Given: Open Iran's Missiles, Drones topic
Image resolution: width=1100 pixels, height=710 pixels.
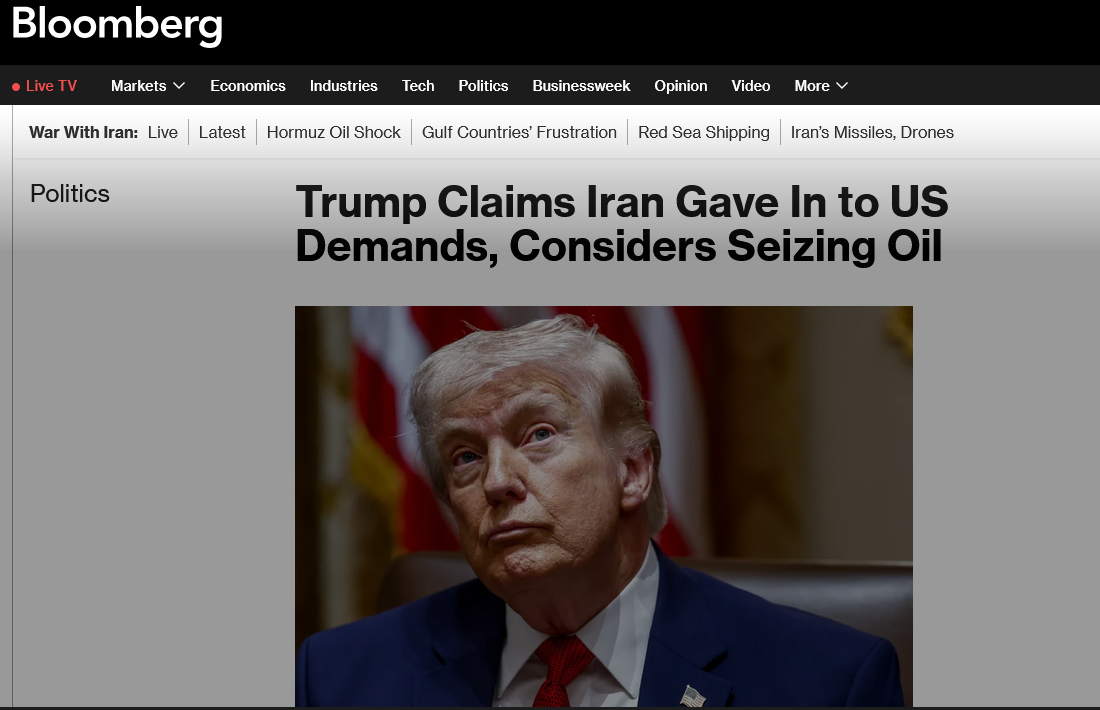Looking at the screenshot, I should pos(872,132).
